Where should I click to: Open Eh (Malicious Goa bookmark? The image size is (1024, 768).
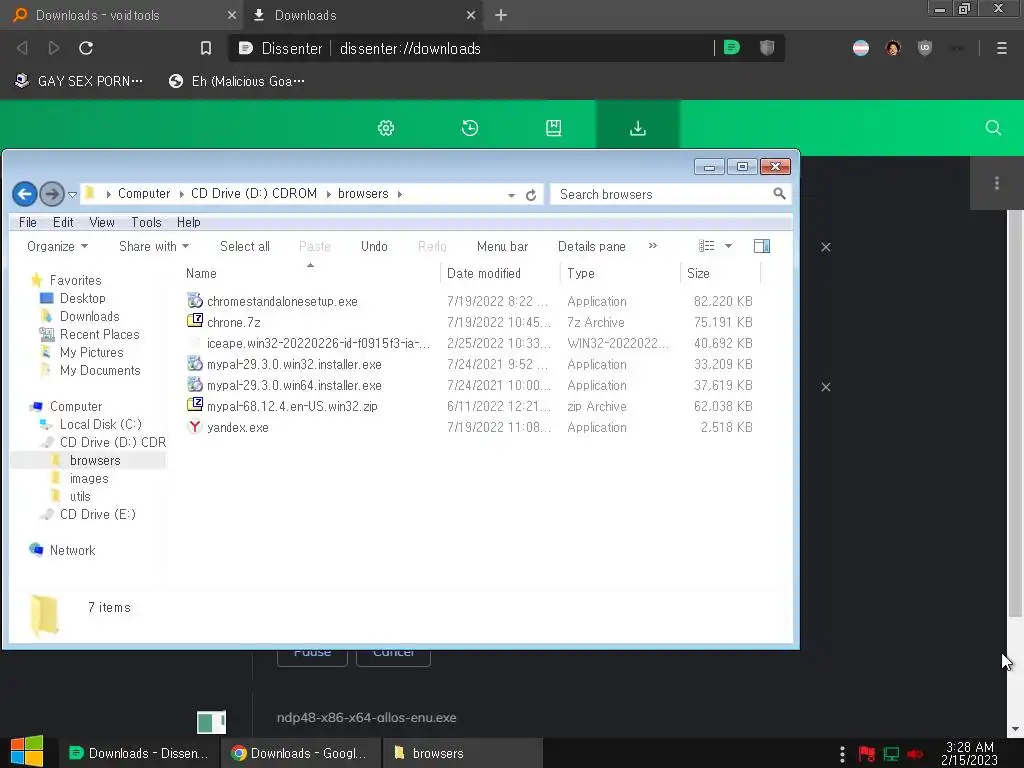pyautogui.click(x=236, y=81)
